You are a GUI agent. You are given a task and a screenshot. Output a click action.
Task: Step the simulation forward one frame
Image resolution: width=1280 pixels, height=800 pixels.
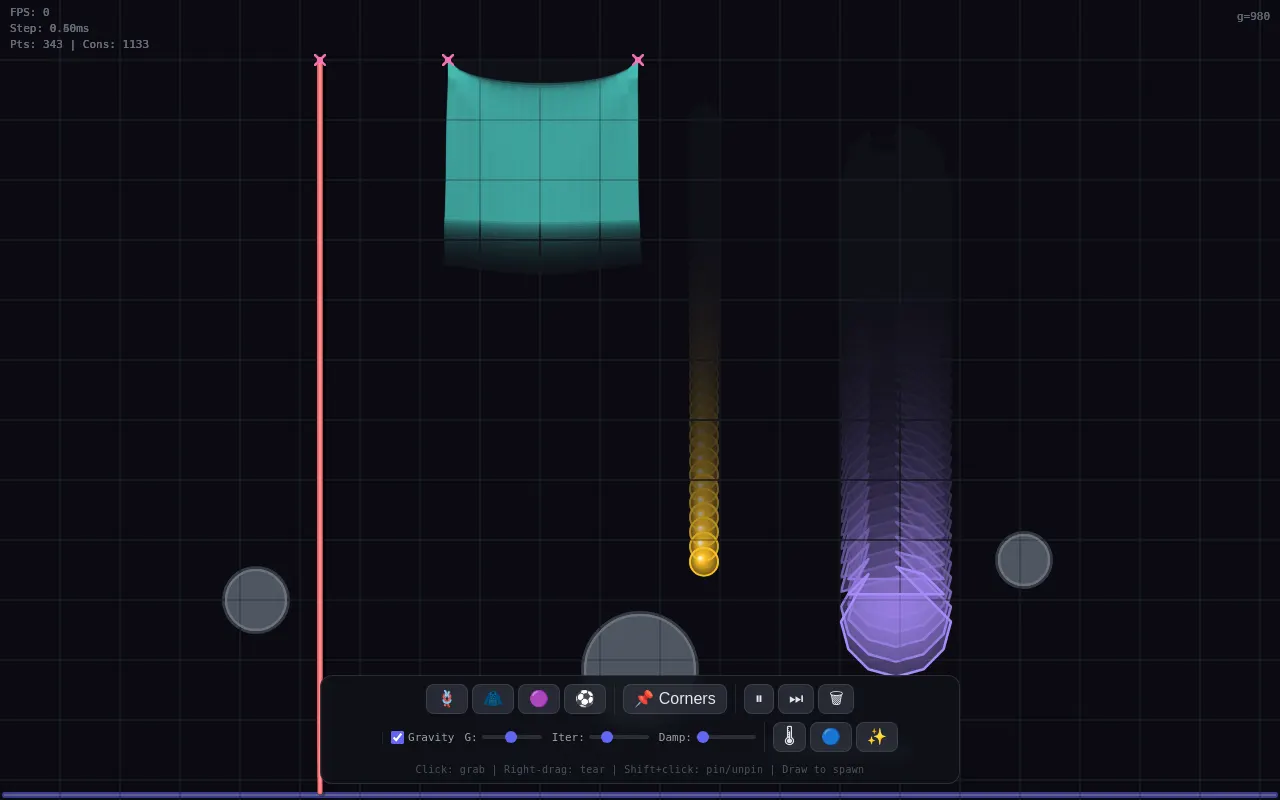(x=796, y=699)
